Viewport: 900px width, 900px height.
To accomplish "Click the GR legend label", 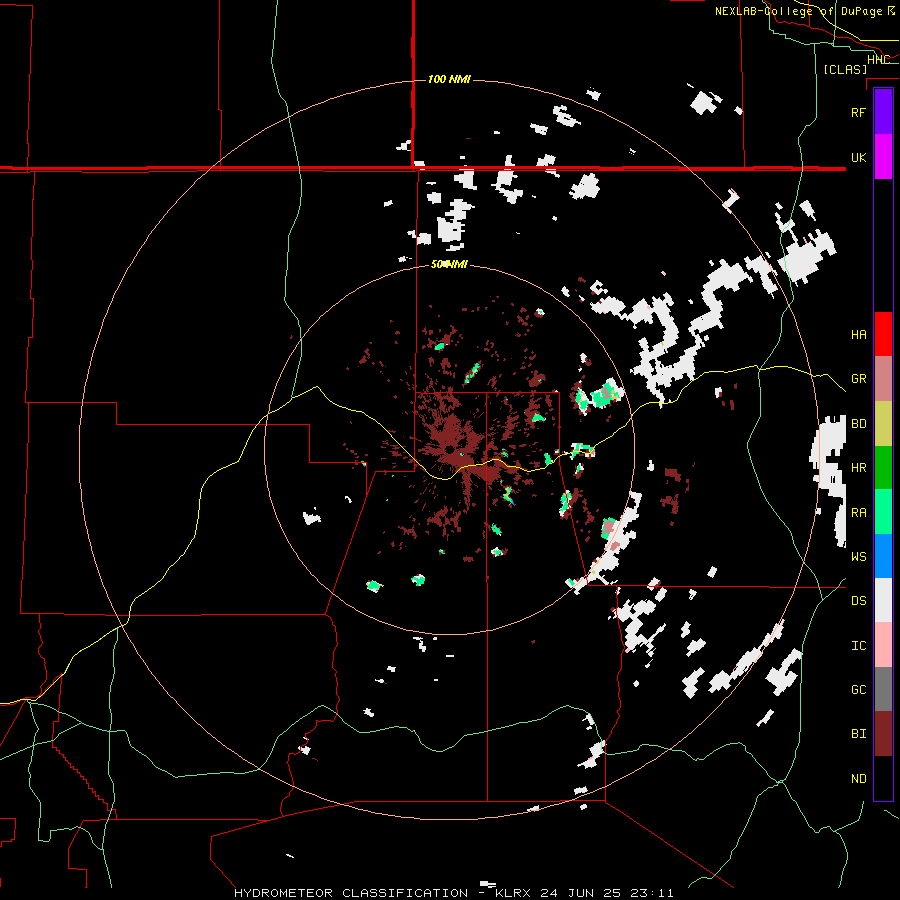I will click(859, 379).
